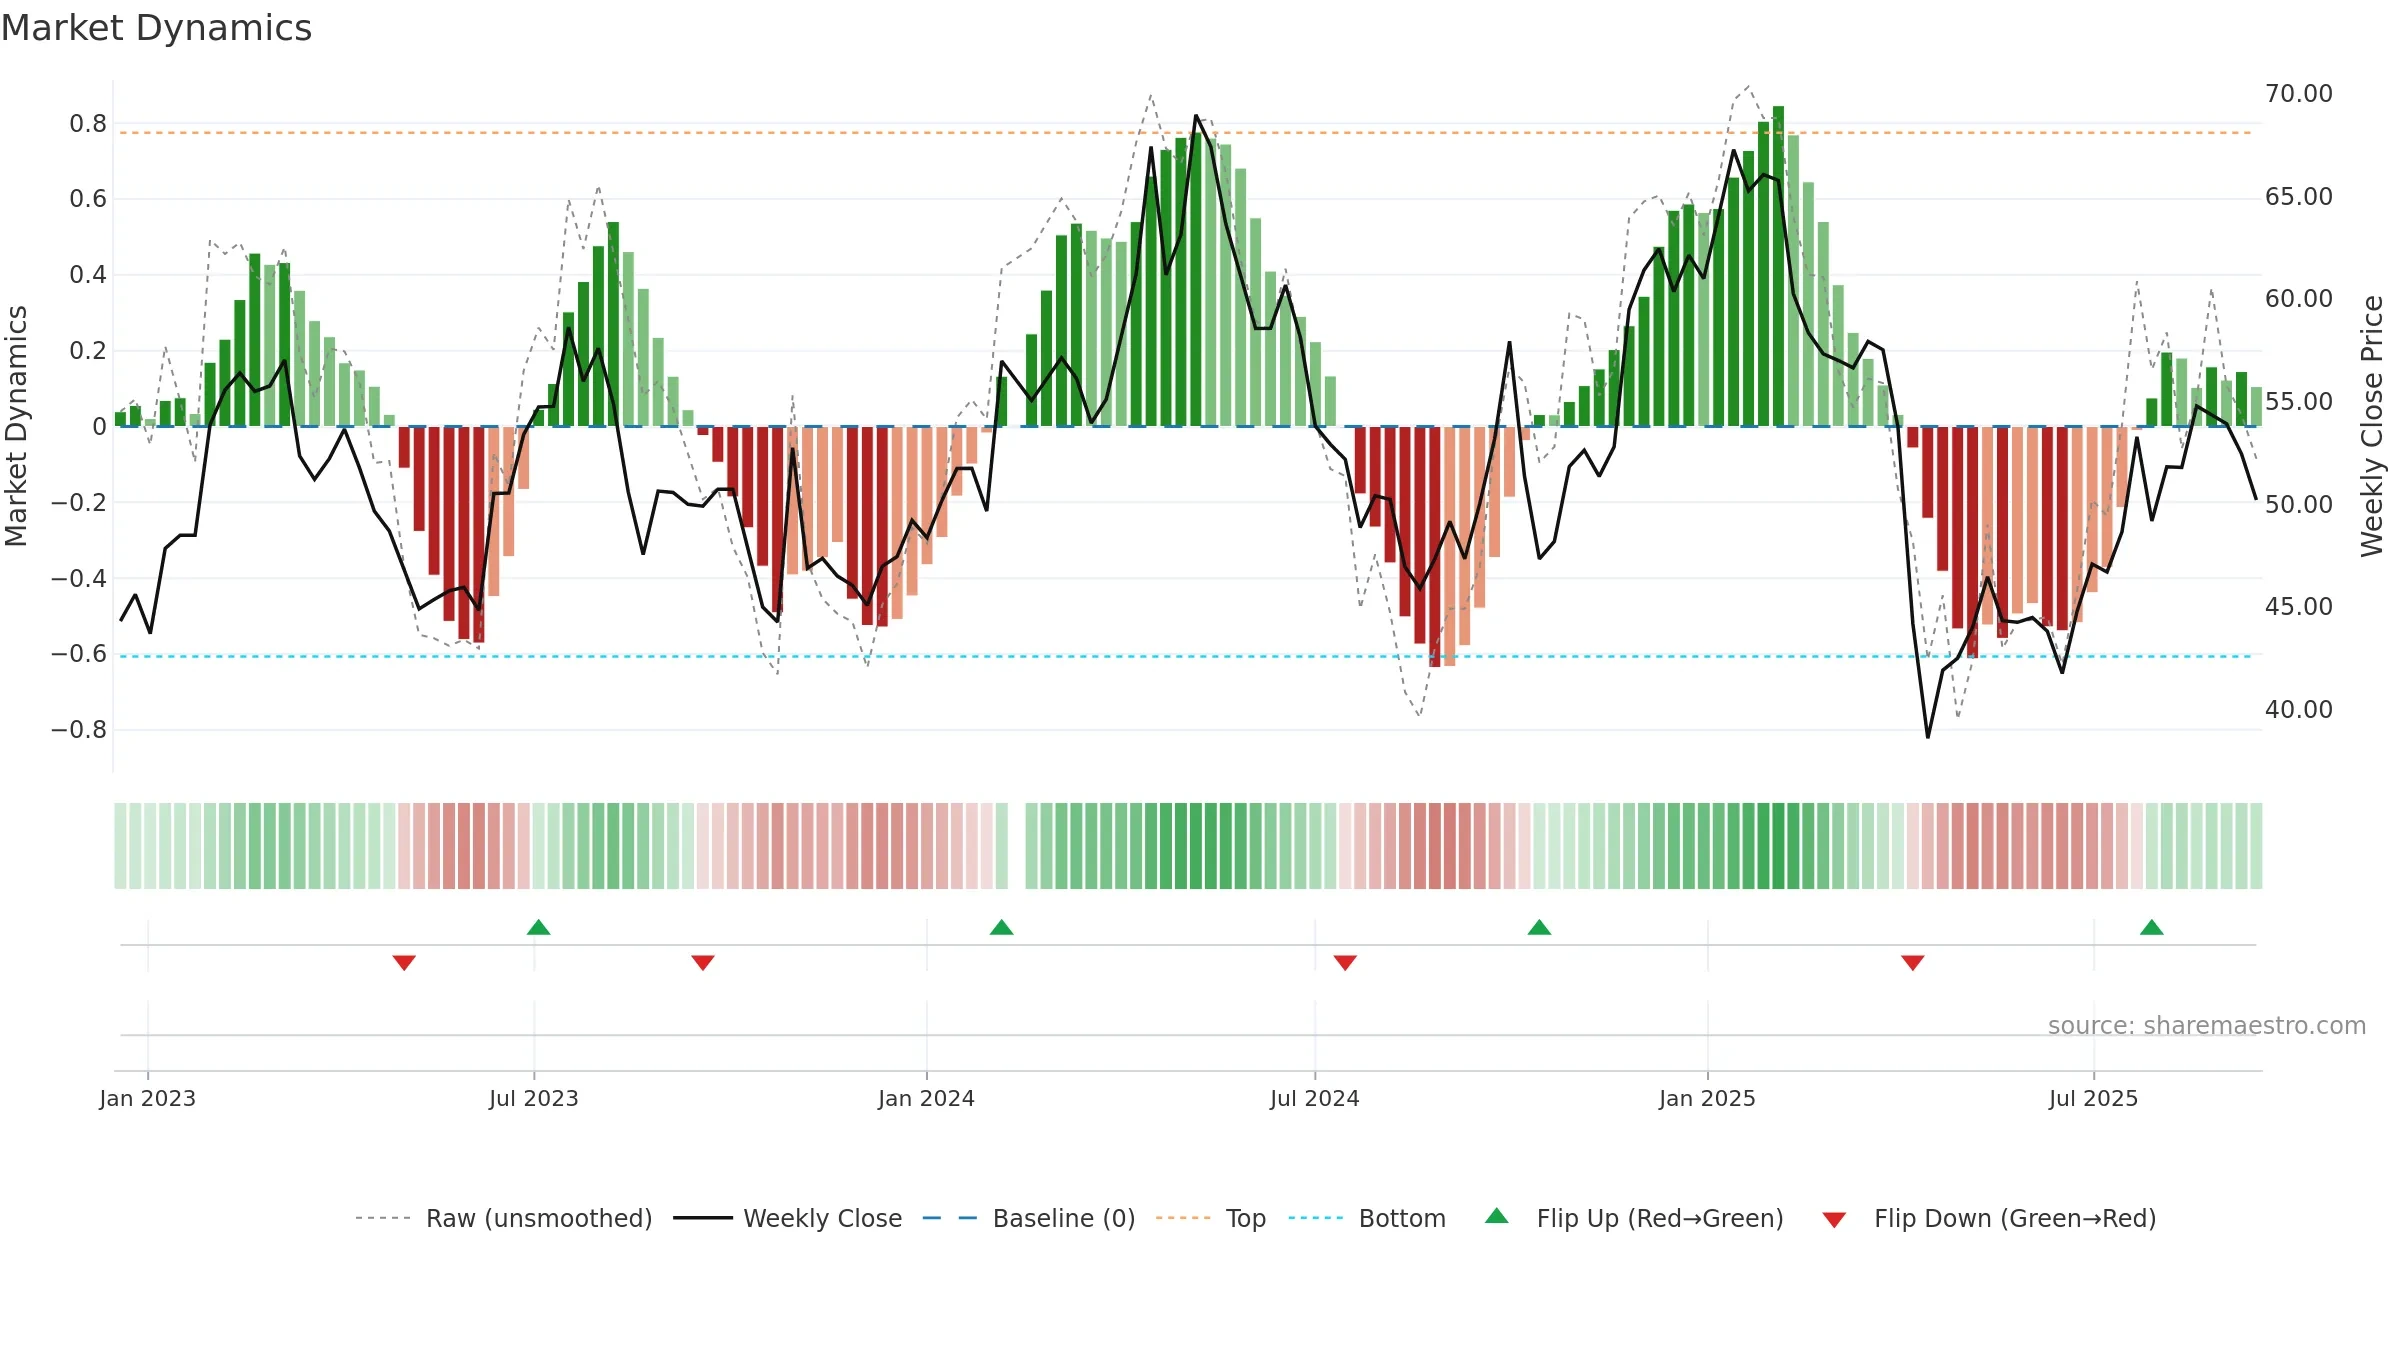This screenshot has width=2400, height=1350.
Task: Toggle the Weekly Close legend entry
Action: (x=788, y=1218)
